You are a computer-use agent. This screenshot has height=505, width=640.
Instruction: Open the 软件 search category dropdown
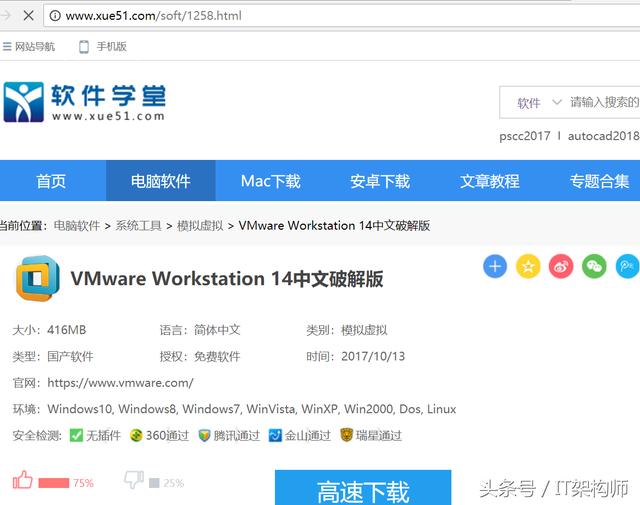coord(539,102)
